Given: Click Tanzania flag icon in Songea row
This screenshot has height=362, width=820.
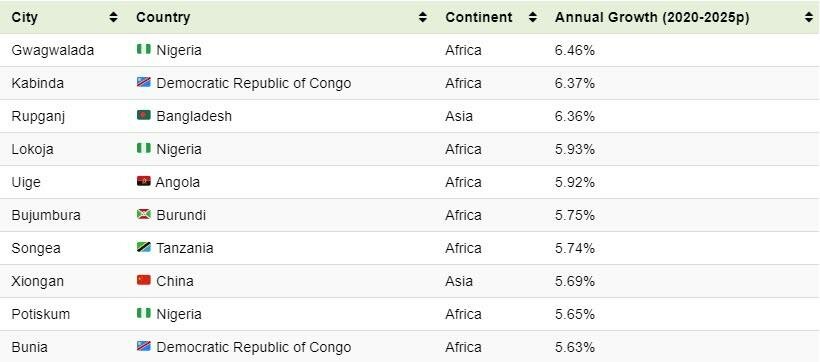Looking at the screenshot, I should (144, 247).
